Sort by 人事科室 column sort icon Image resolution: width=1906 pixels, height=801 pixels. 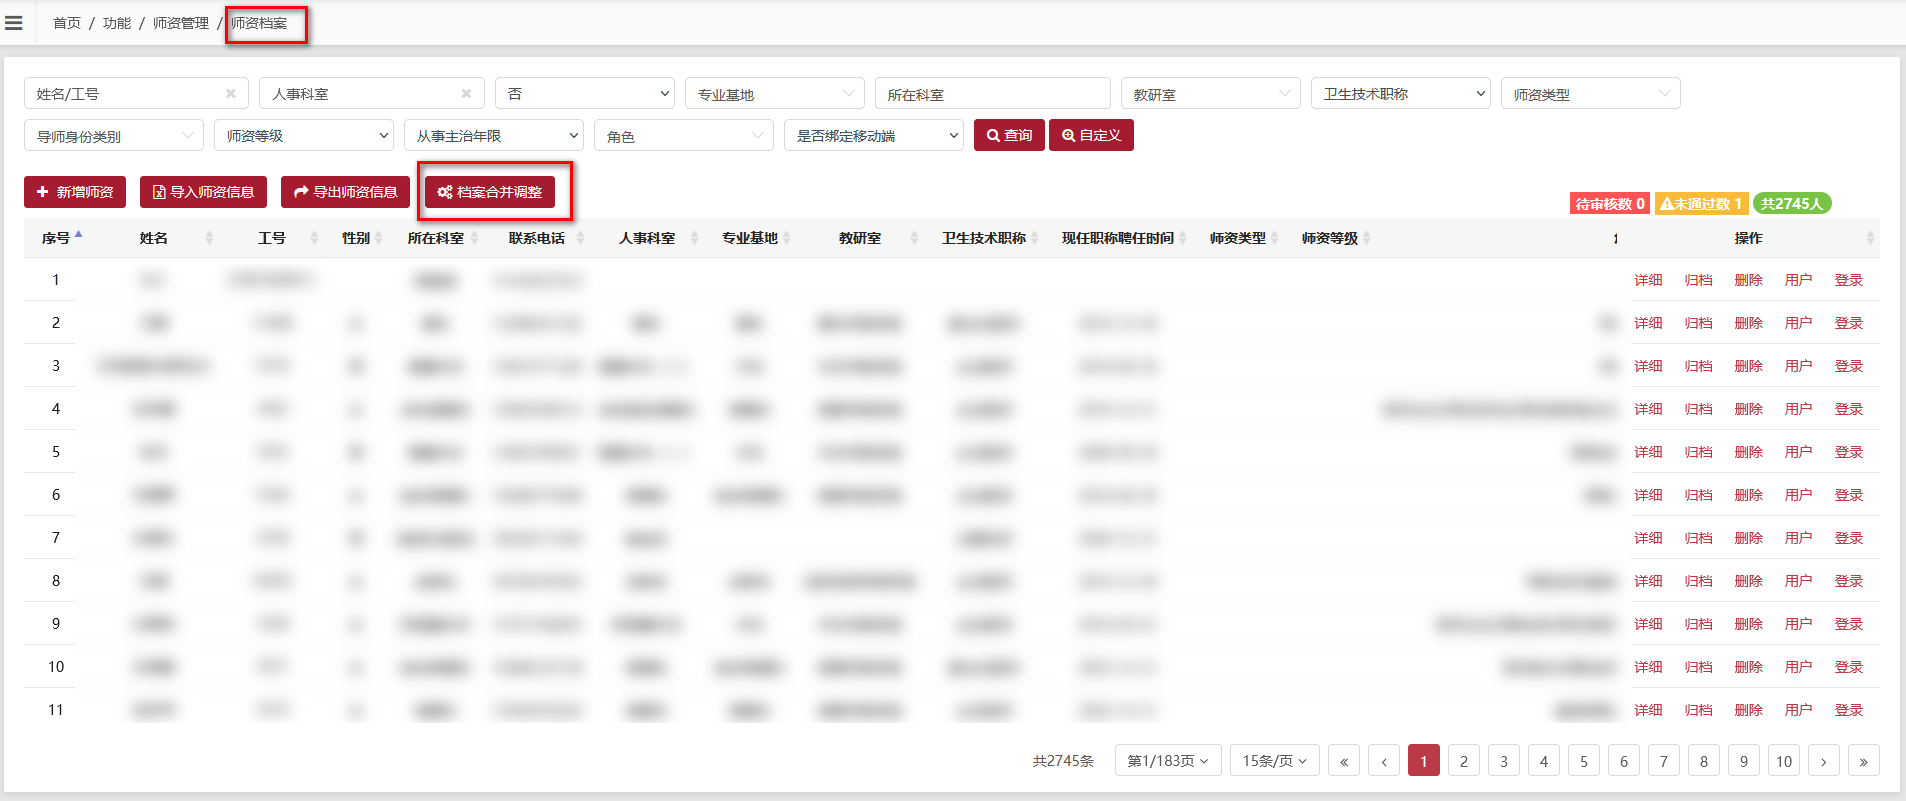tap(694, 238)
